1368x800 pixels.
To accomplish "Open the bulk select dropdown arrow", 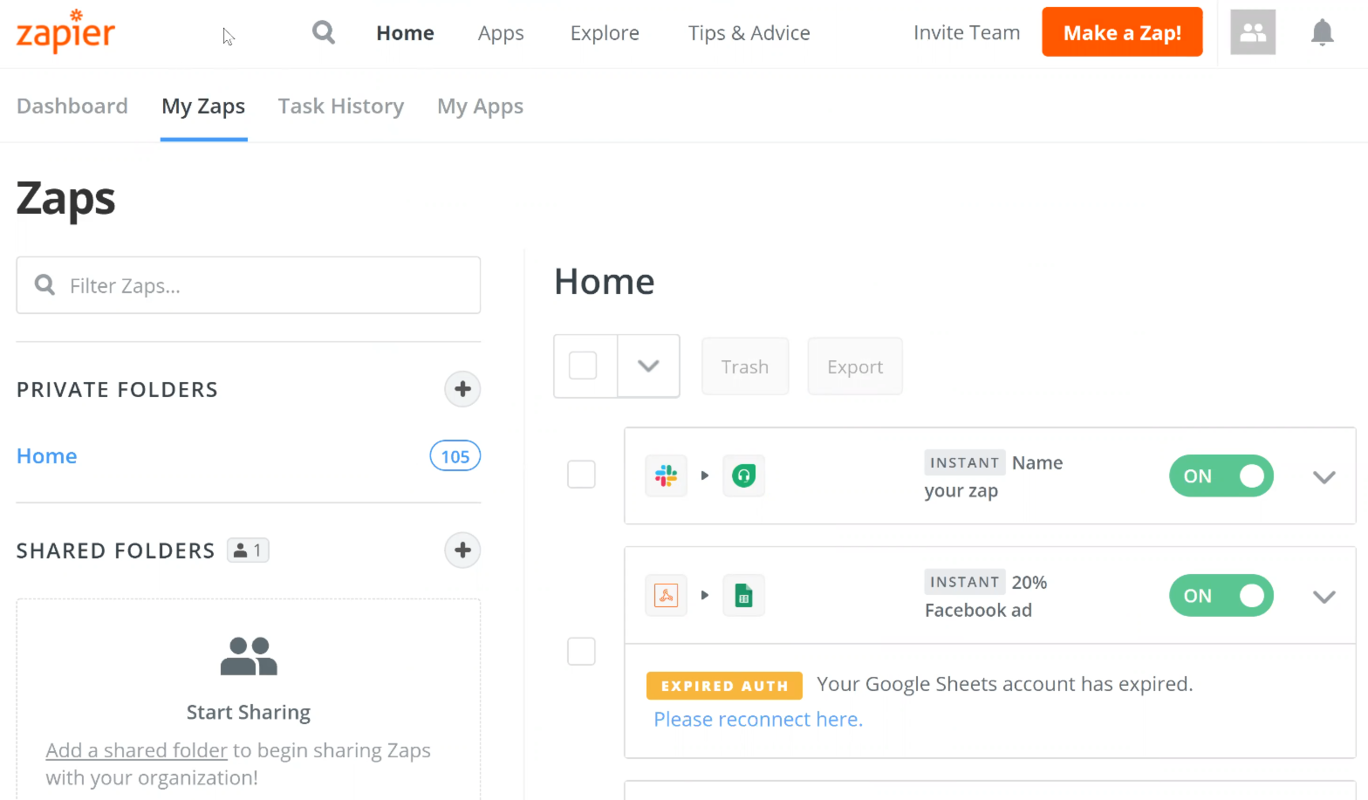I will tap(648, 366).
